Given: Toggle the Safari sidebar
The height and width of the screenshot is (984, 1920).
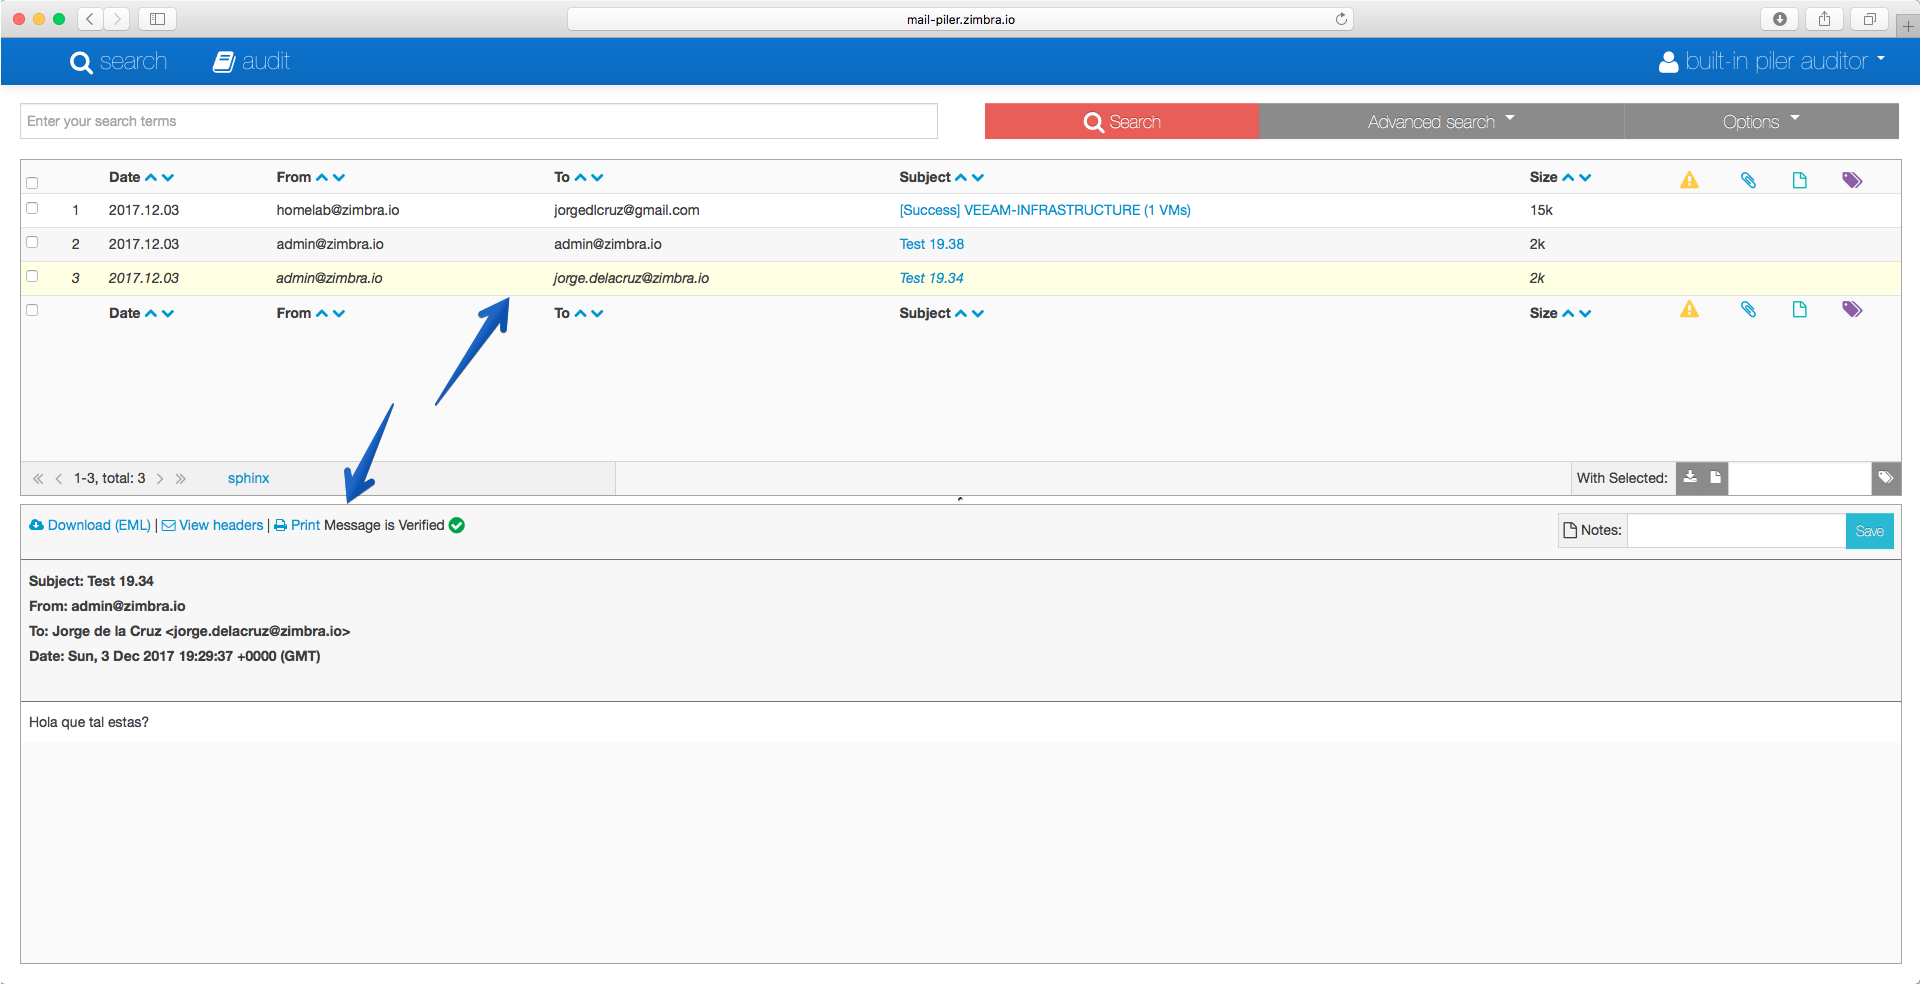Looking at the screenshot, I should coord(157,19).
